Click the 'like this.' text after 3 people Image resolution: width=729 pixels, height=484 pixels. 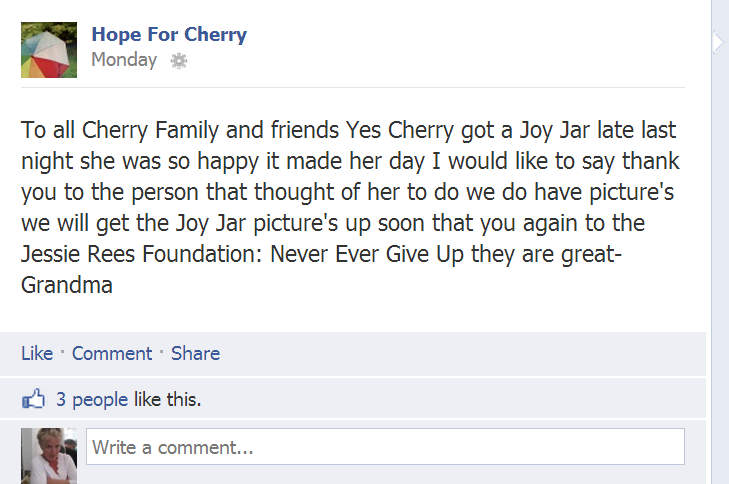click(167, 399)
